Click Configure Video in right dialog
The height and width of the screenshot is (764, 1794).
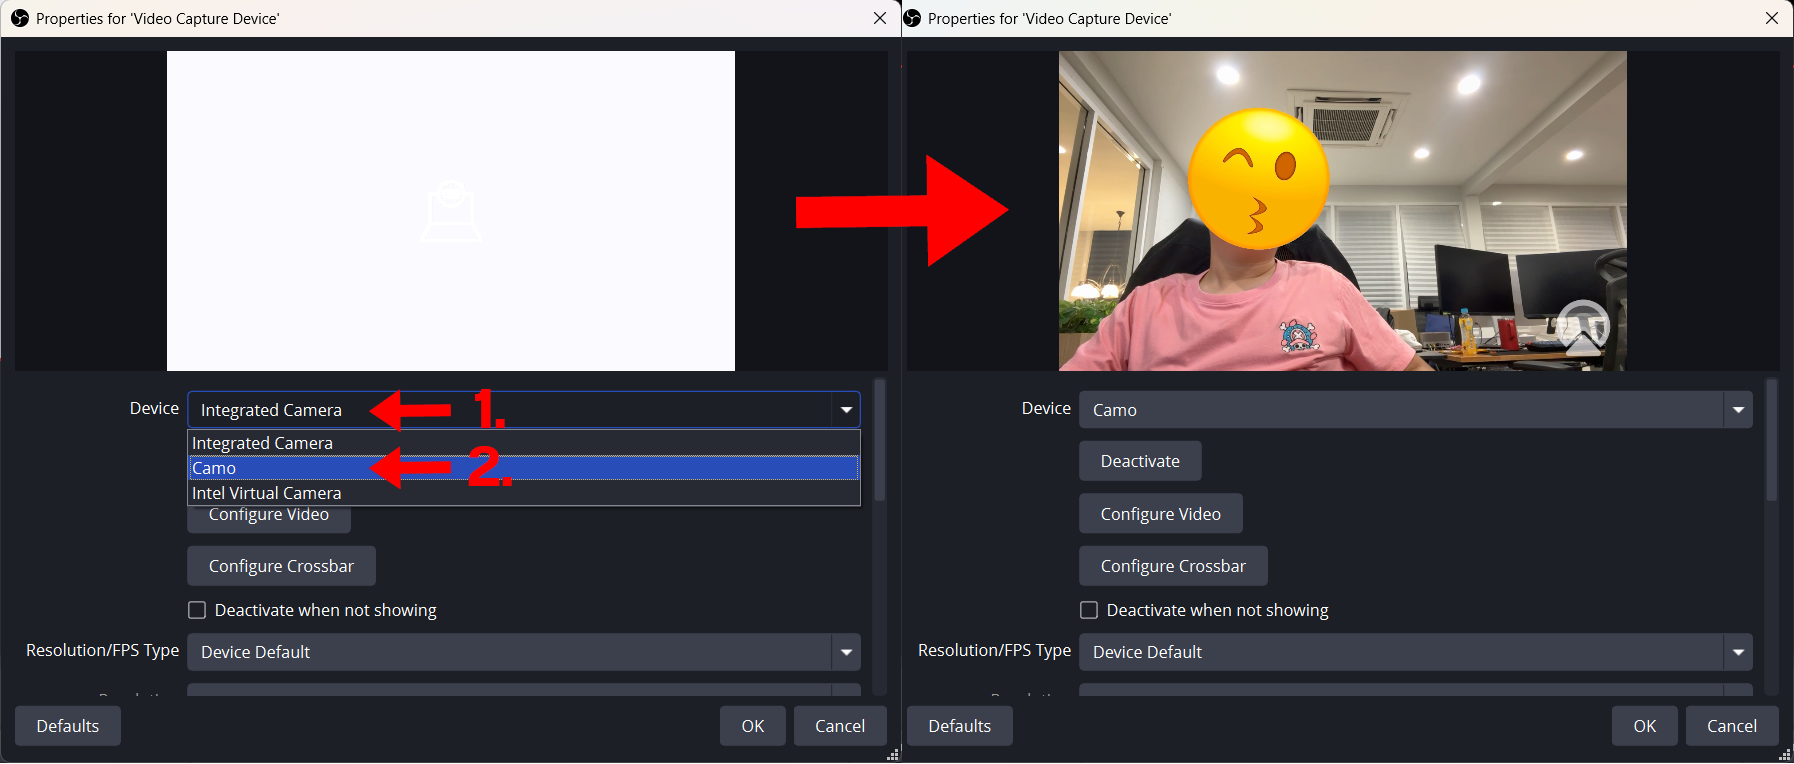click(x=1160, y=514)
